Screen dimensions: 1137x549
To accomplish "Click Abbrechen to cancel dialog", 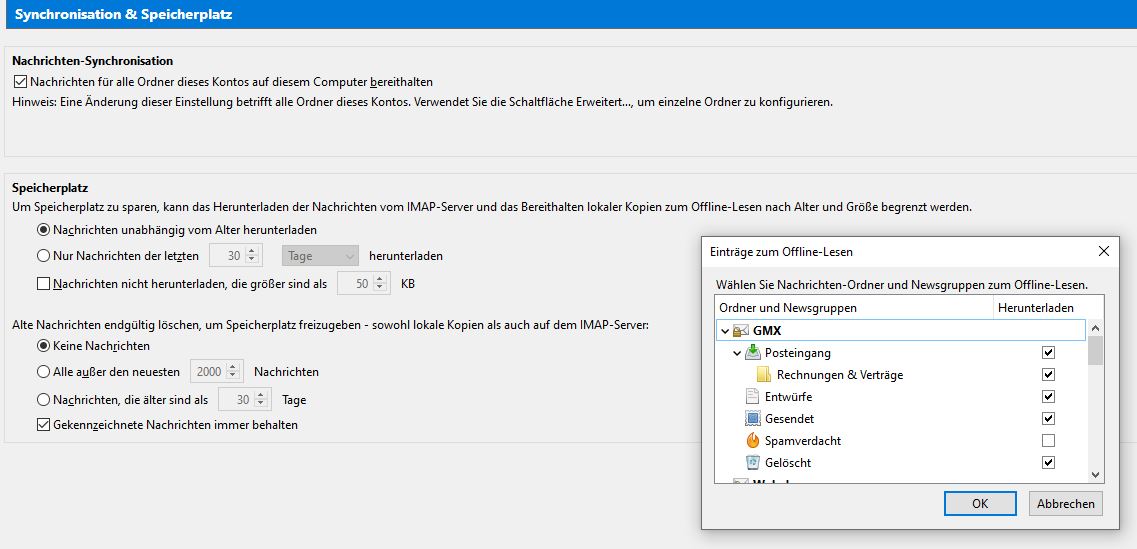I will [x=1066, y=504].
